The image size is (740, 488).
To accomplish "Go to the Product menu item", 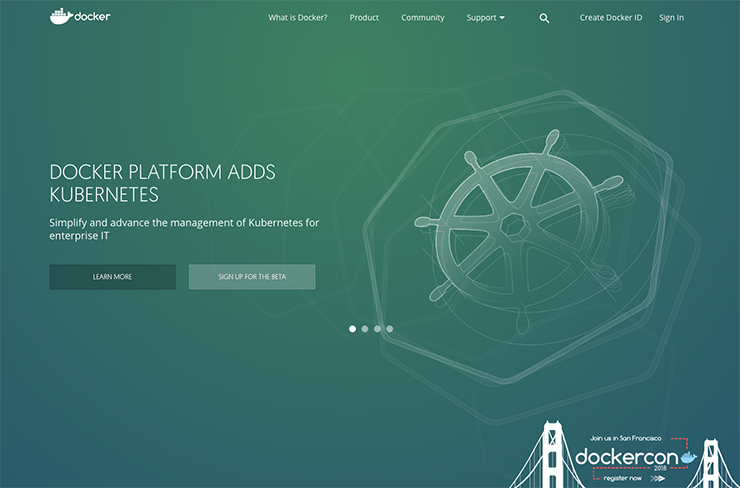I will tap(364, 17).
